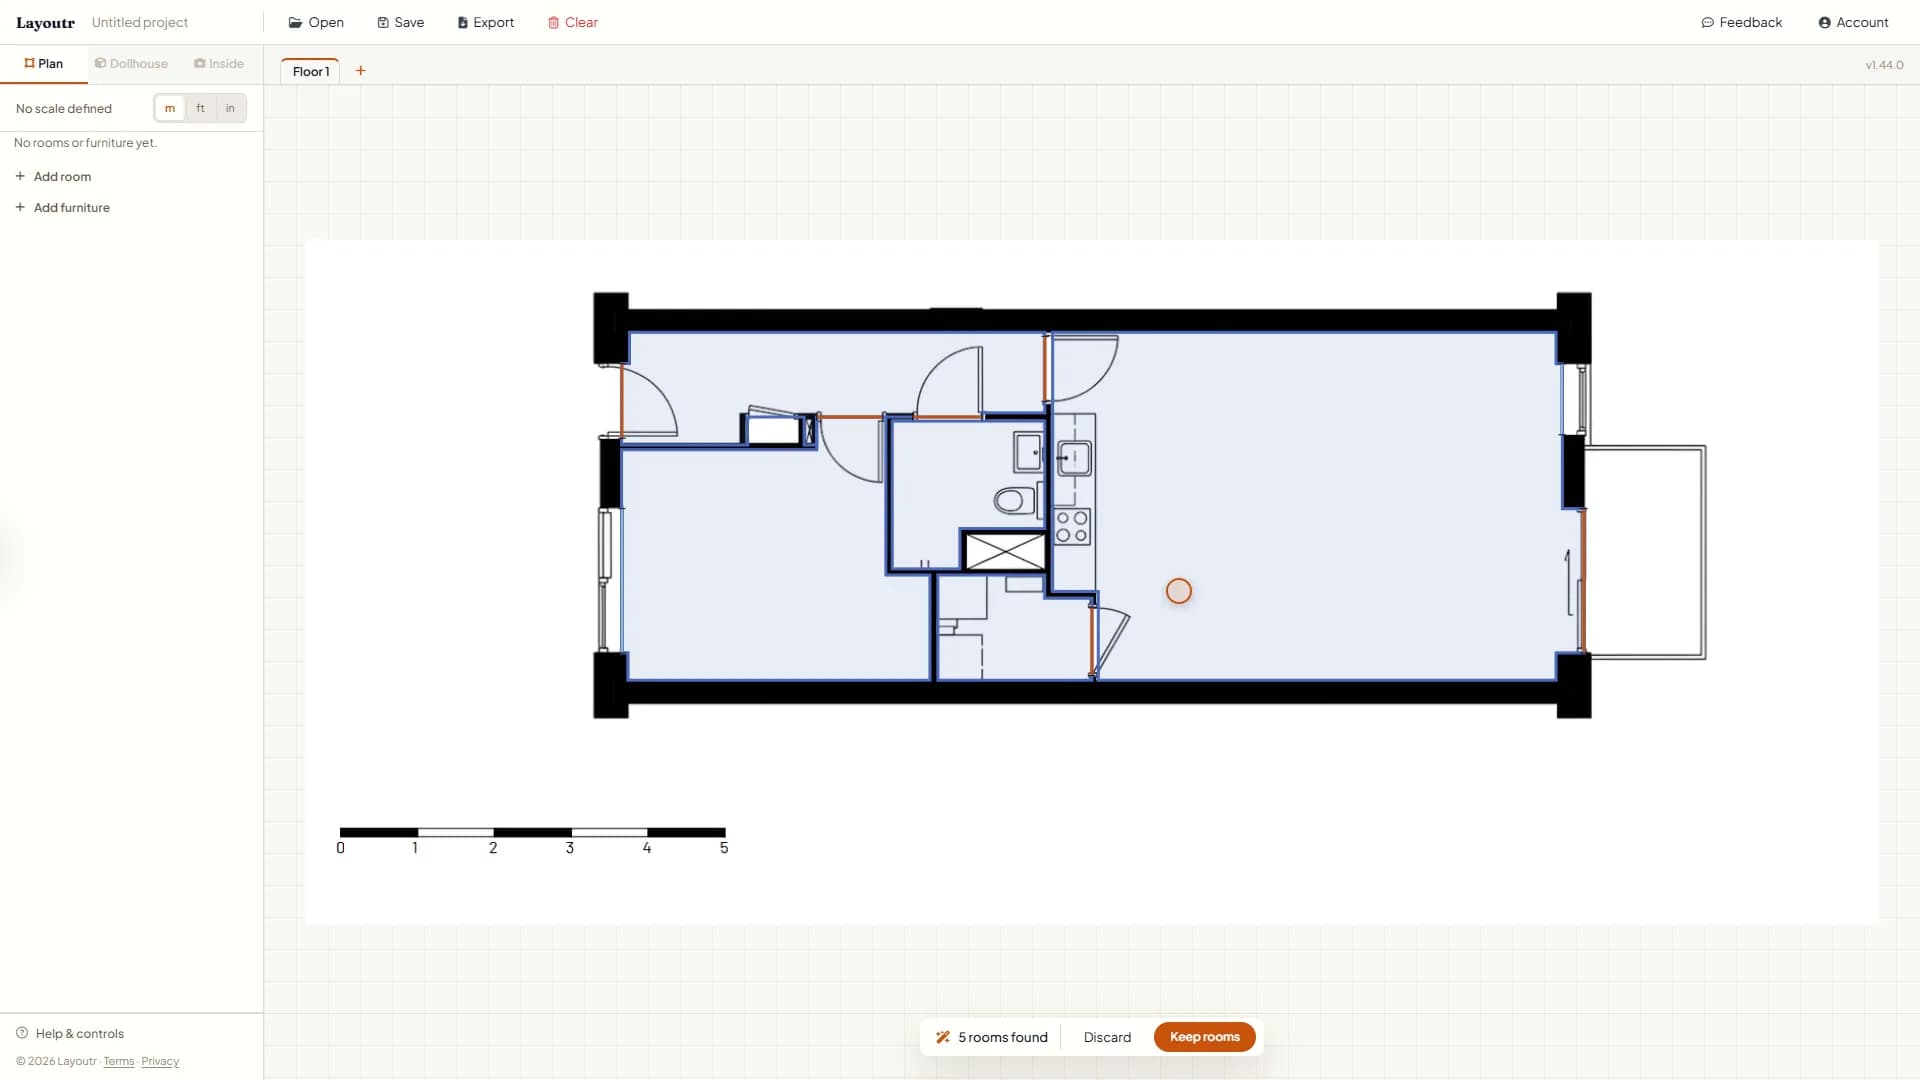Click the '5 rooms found' text
1920x1080 pixels.
[1003, 1037]
